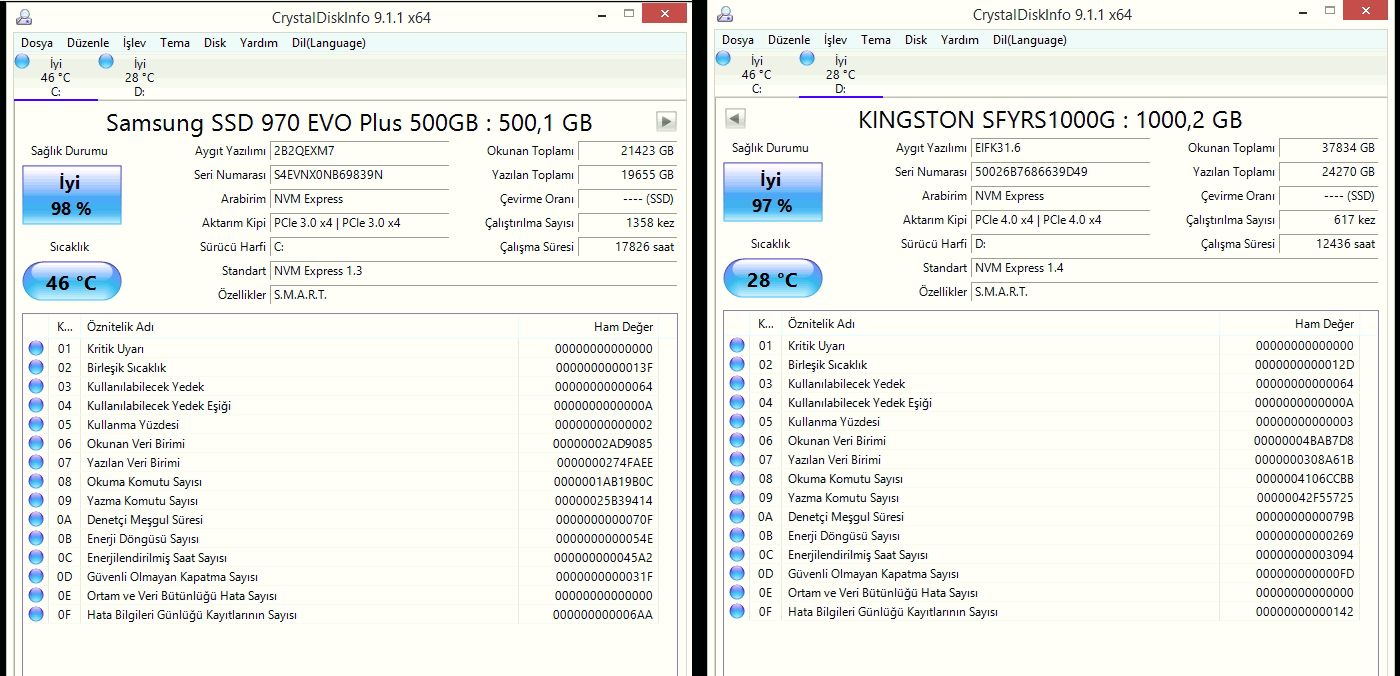Click İyi 98 % health status button
This screenshot has width=1400, height=676.
pos(71,195)
